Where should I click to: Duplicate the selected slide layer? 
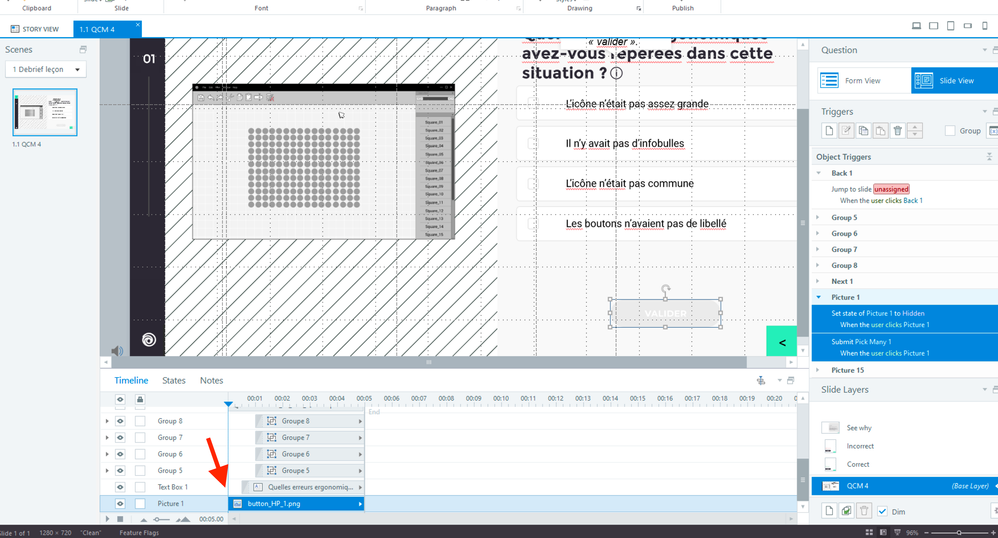coord(846,511)
